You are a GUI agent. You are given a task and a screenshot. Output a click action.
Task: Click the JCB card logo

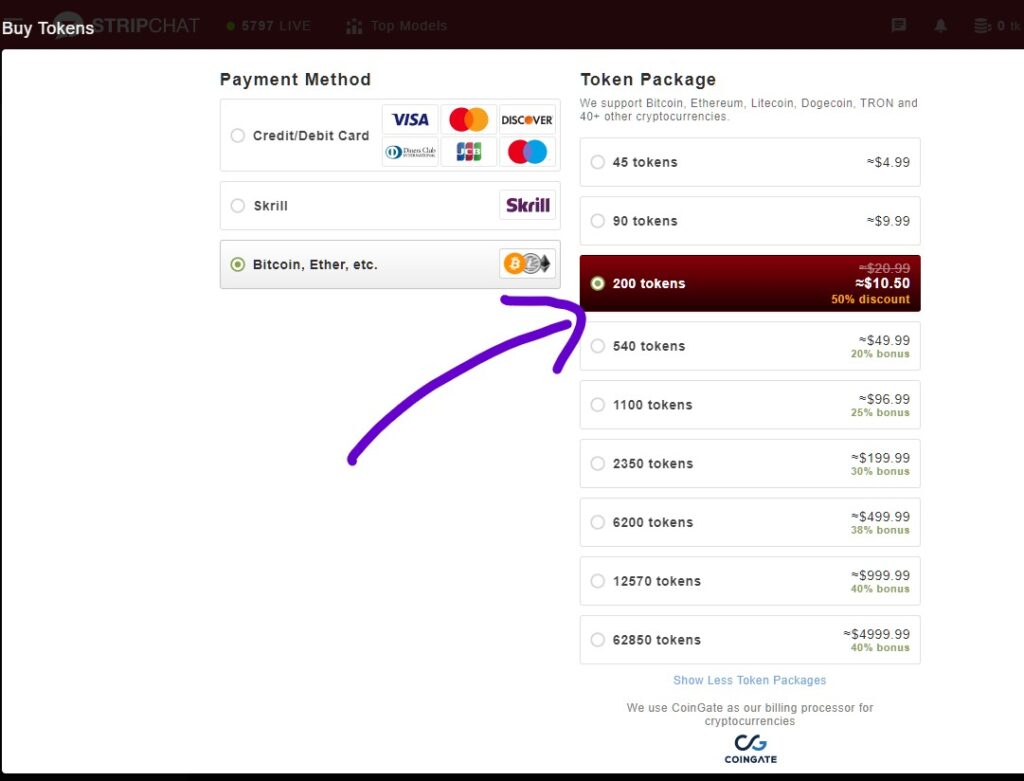tap(468, 151)
